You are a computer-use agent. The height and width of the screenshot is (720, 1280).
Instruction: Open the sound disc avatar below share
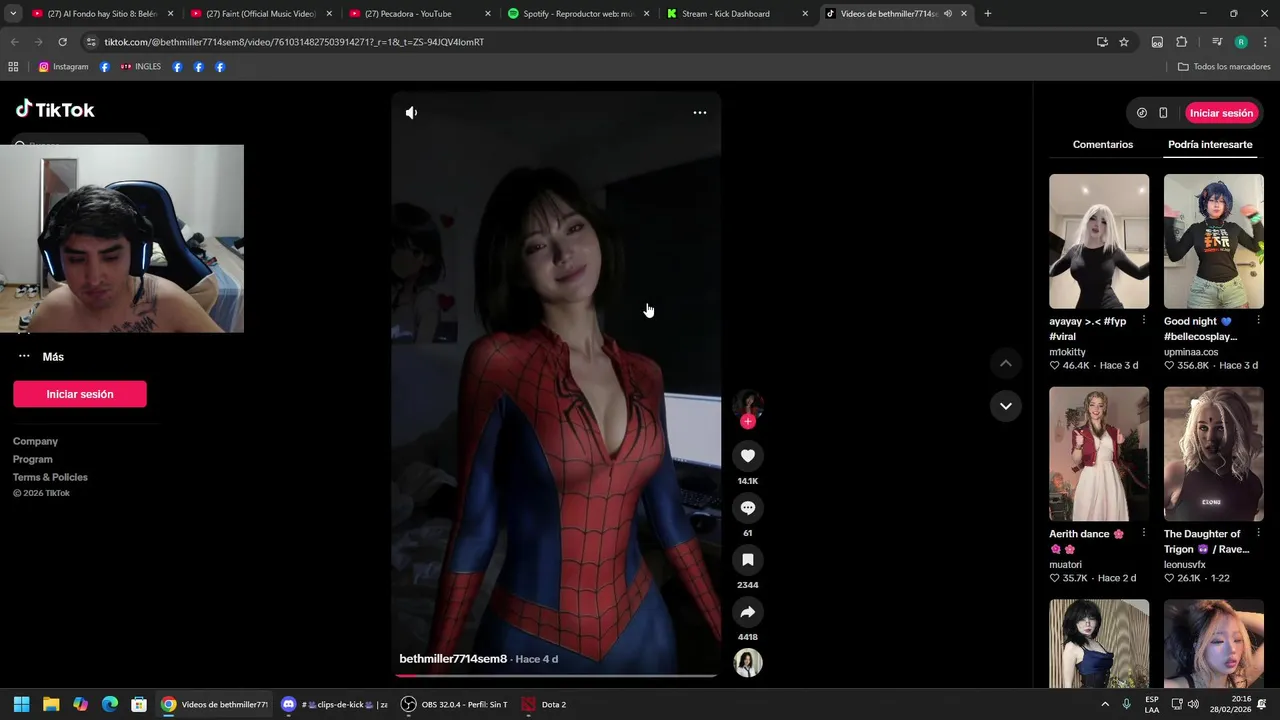coord(748,663)
